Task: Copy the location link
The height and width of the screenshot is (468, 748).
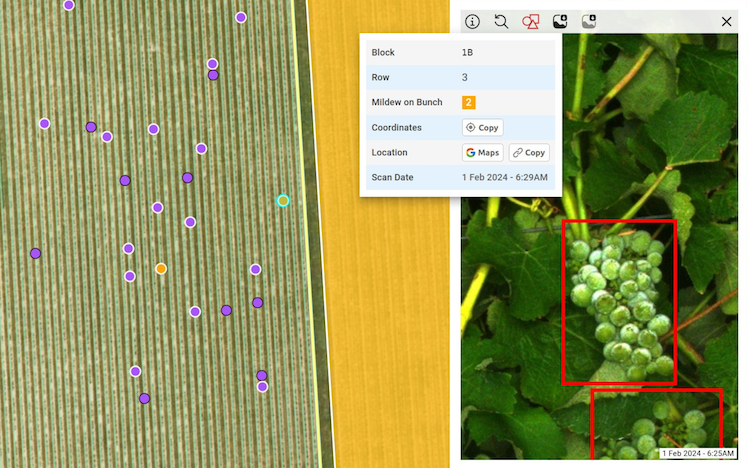Action: pos(529,153)
